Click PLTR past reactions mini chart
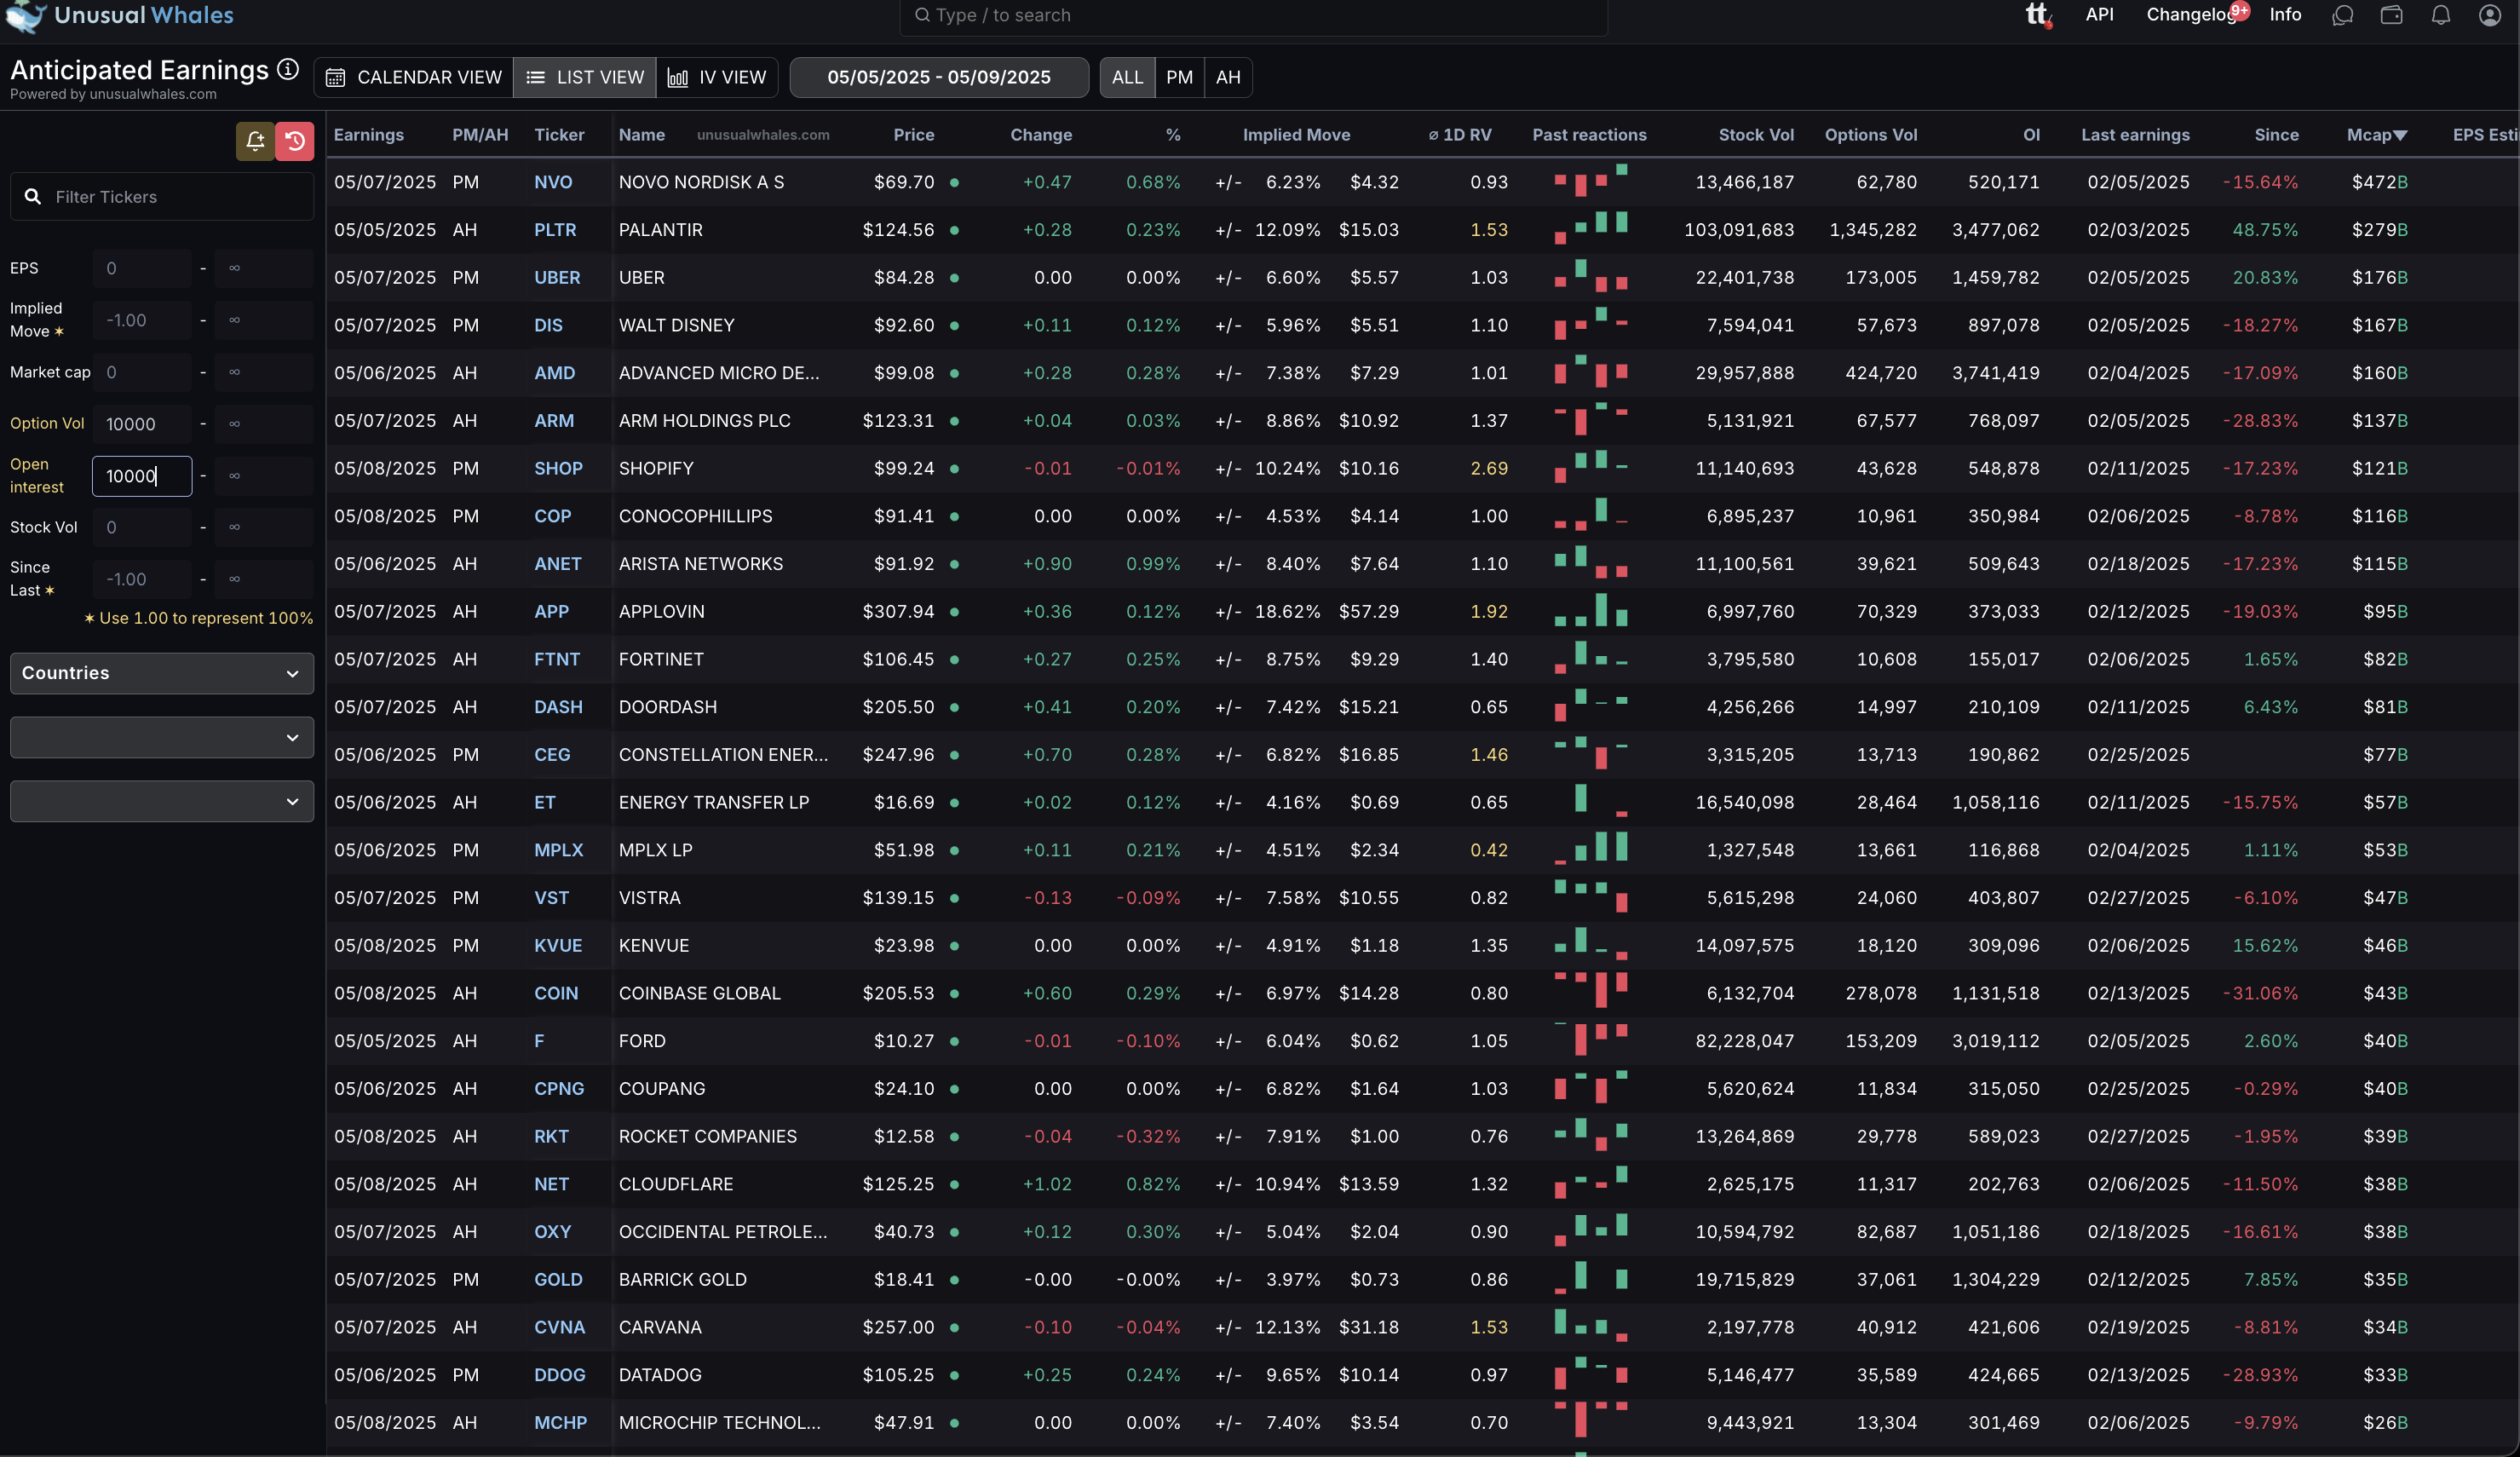 click(1590, 229)
